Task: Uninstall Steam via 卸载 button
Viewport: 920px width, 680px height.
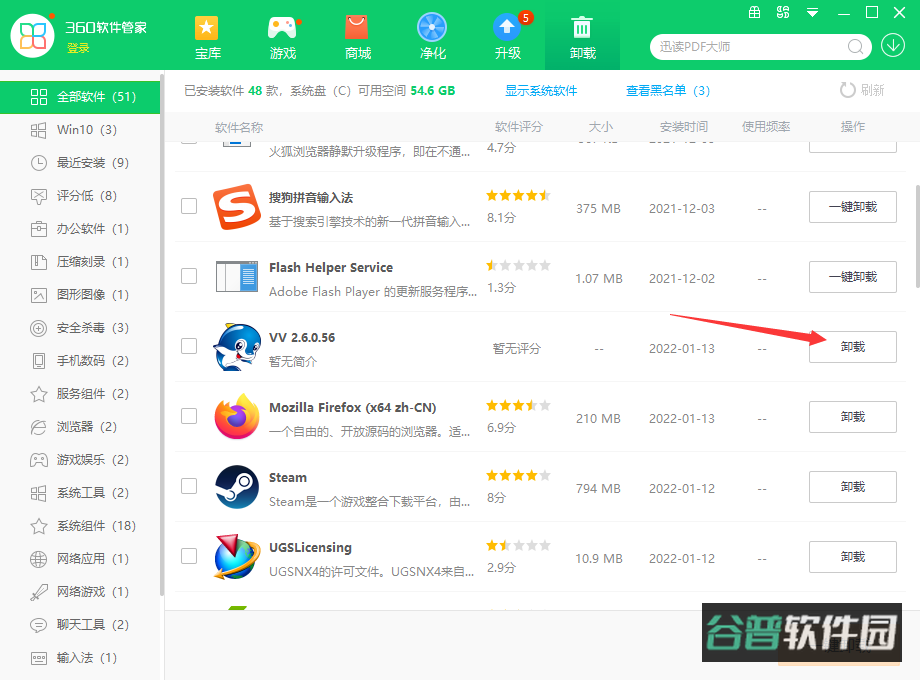Action: click(853, 486)
